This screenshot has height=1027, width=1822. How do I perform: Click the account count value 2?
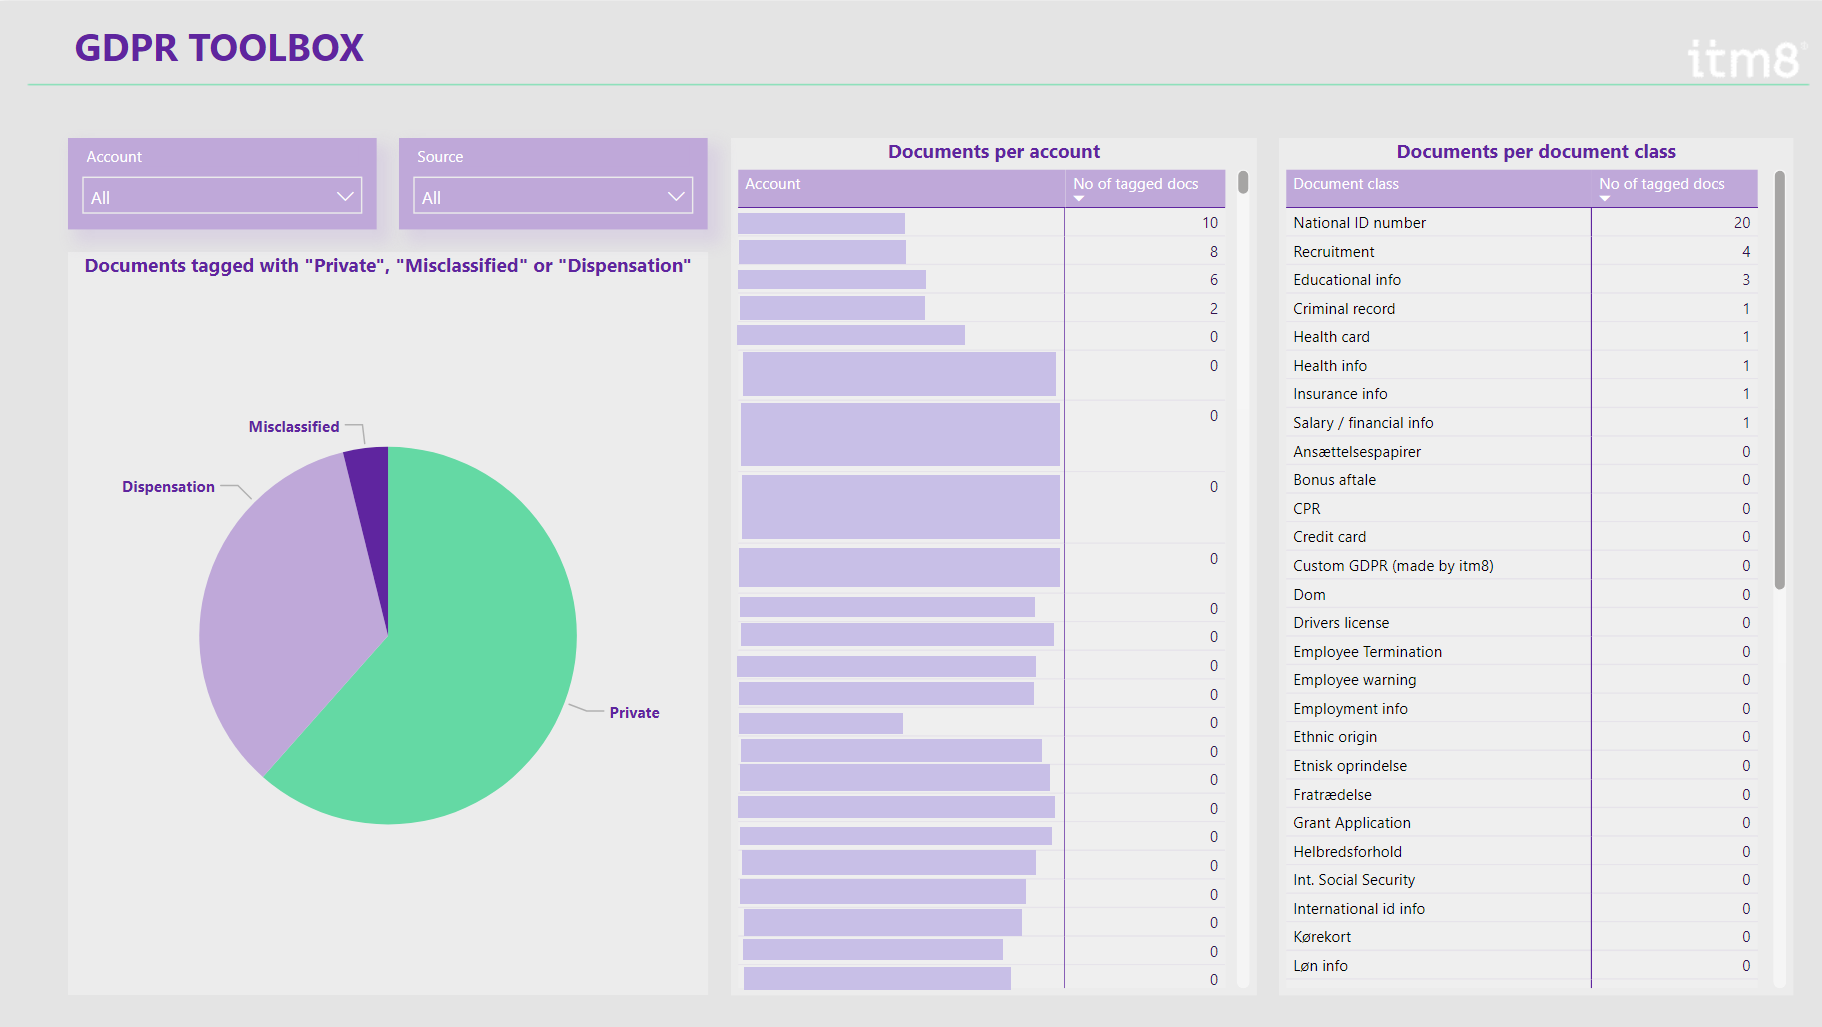pyautogui.click(x=1214, y=309)
